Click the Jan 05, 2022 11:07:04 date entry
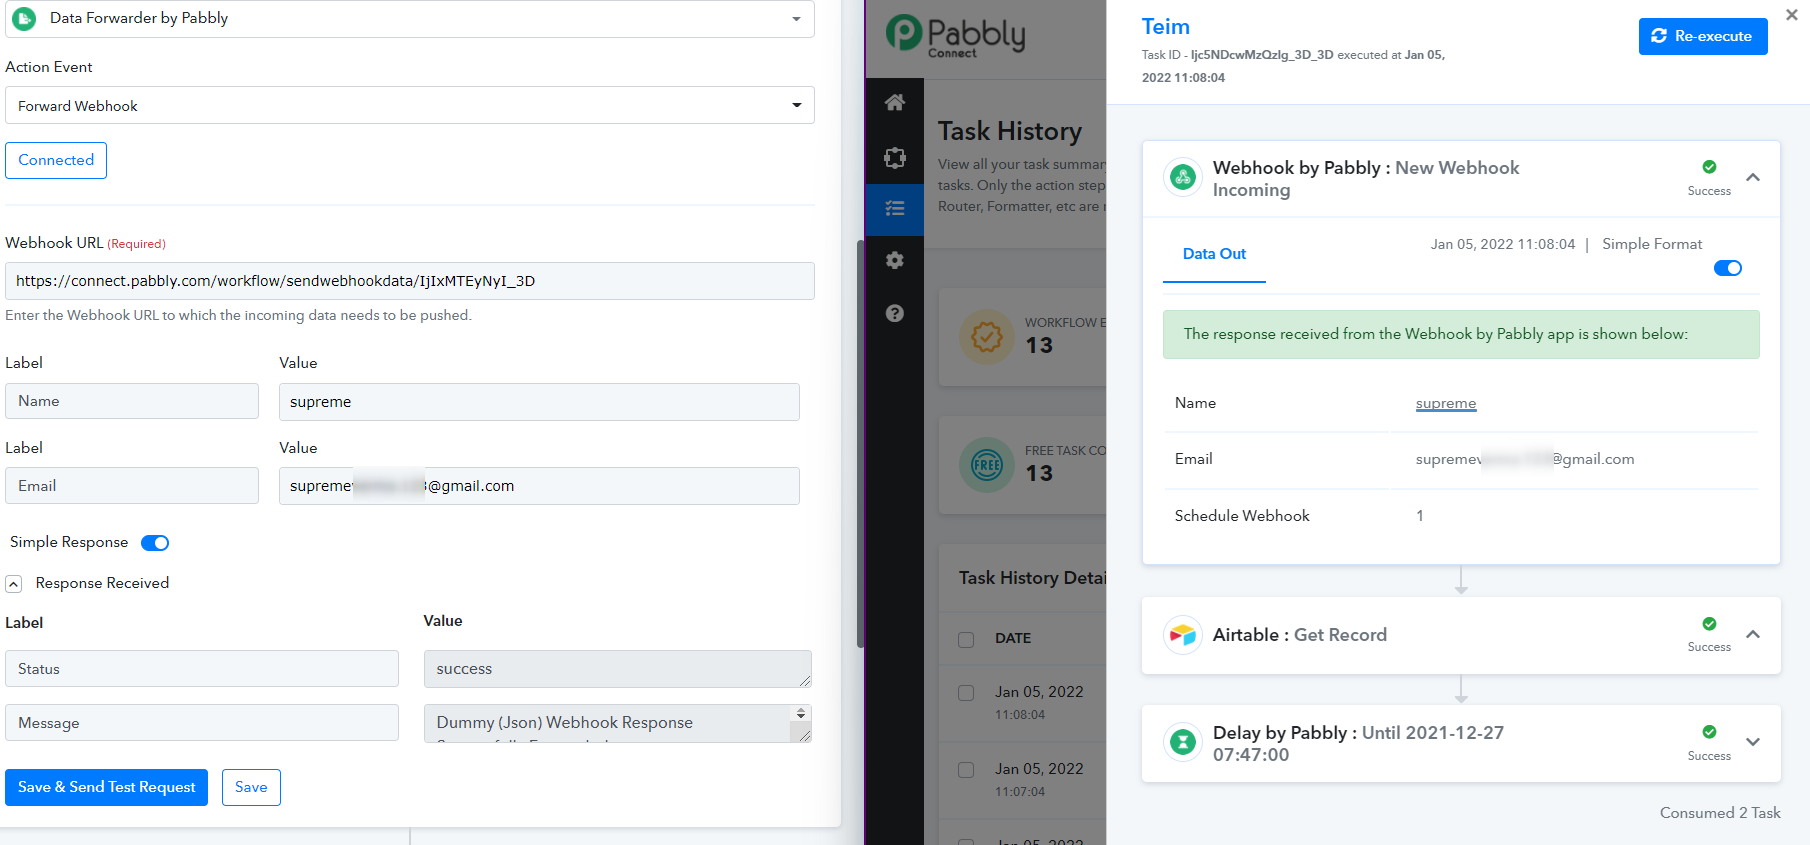The height and width of the screenshot is (845, 1810). tap(1039, 780)
